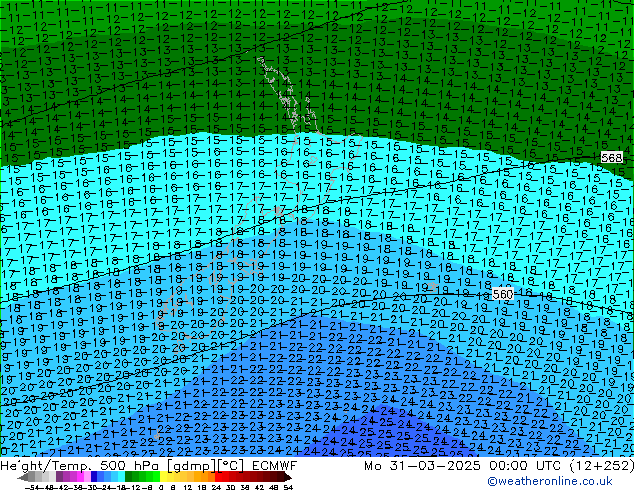This screenshot has height=490, width=634.
Task: Click the ECMWF model label
Action: 275,466
